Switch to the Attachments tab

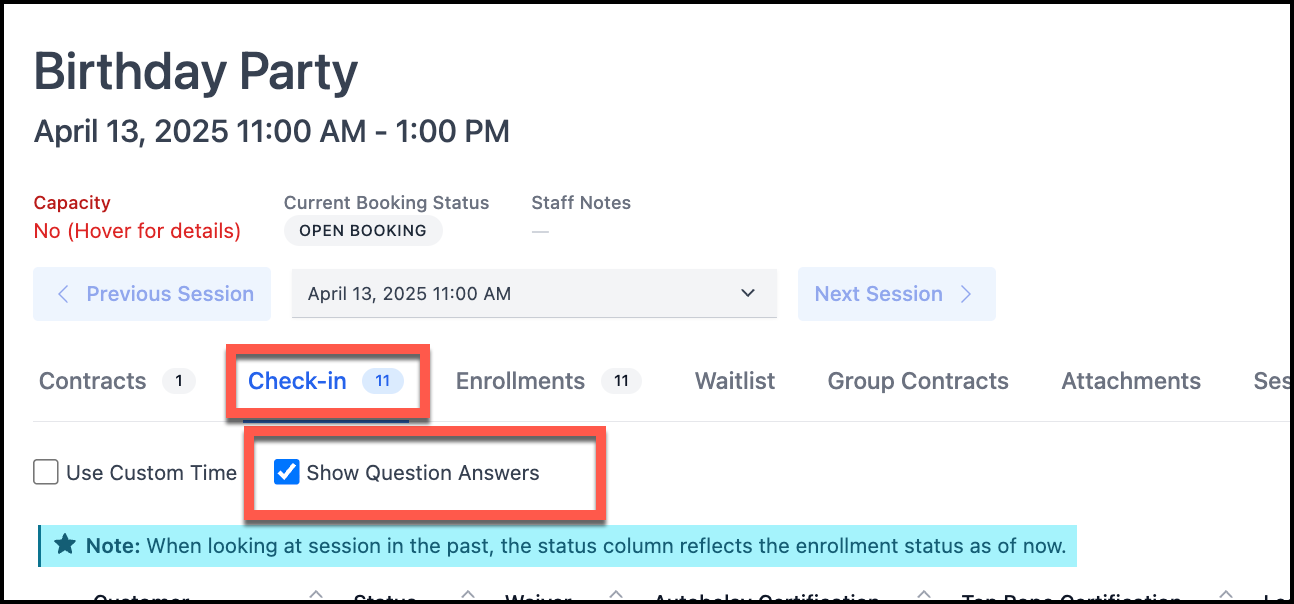point(1131,381)
